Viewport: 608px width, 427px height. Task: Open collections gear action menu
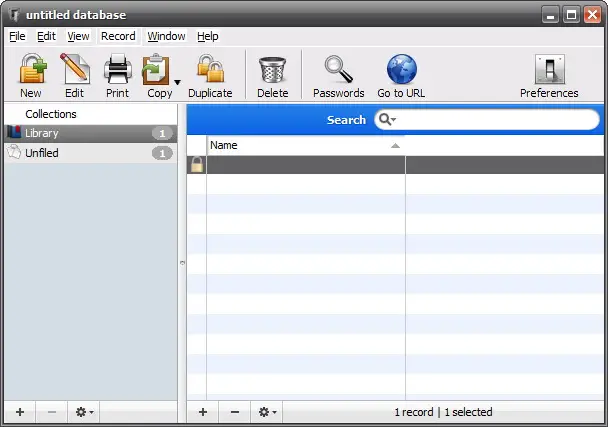(x=84, y=412)
